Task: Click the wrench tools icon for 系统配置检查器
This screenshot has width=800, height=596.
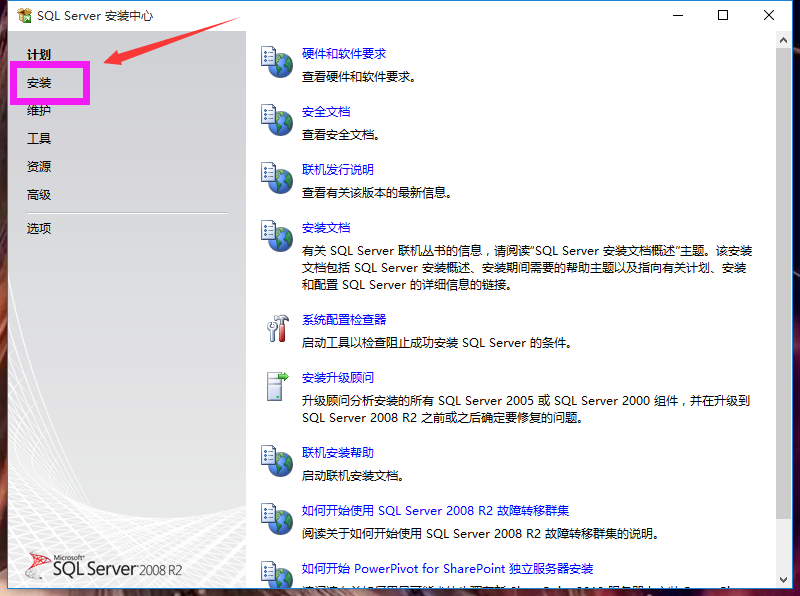Action: click(278, 328)
